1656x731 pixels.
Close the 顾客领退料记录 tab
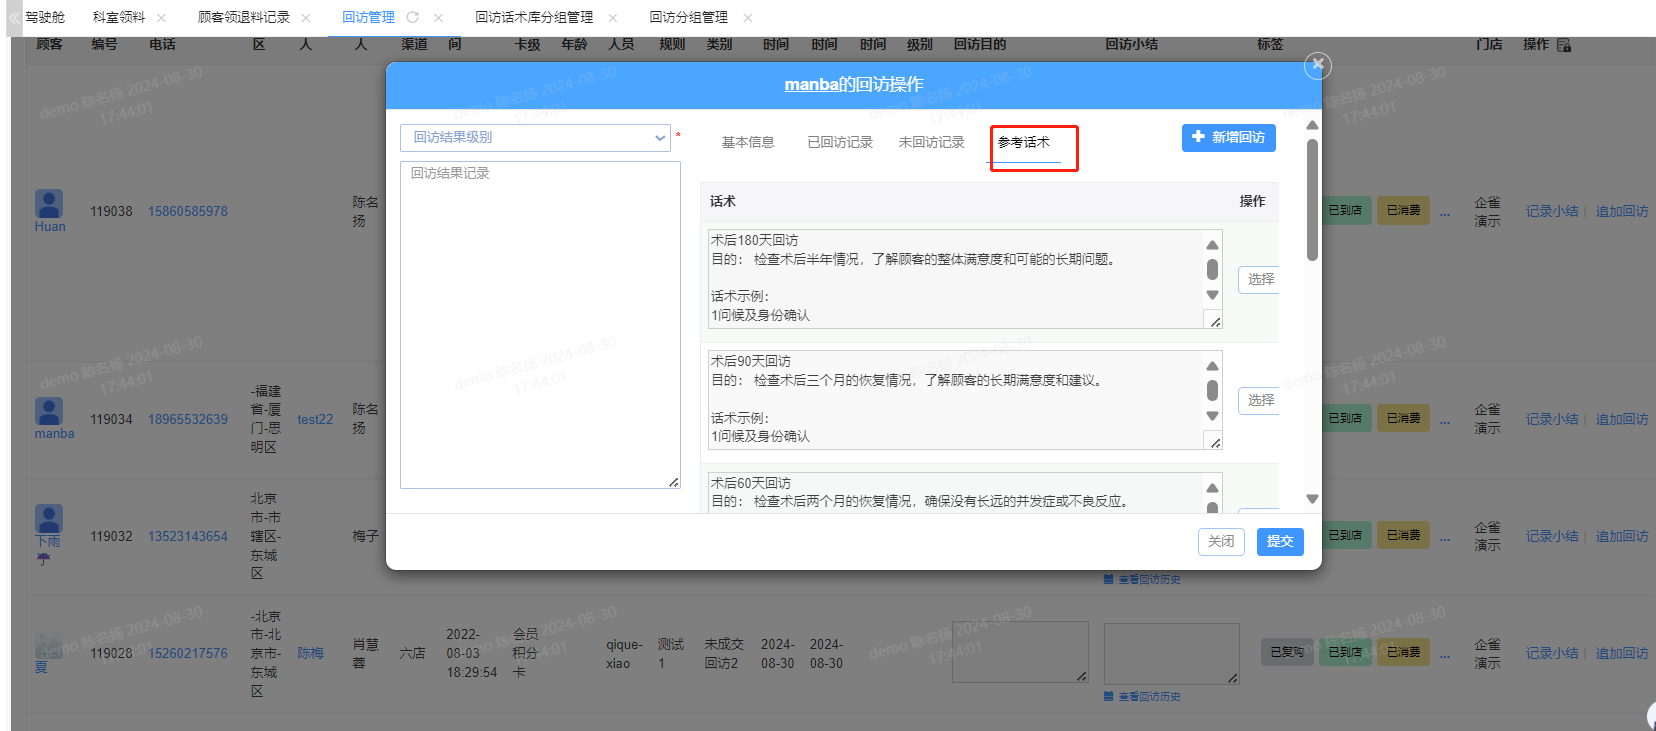[306, 18]
